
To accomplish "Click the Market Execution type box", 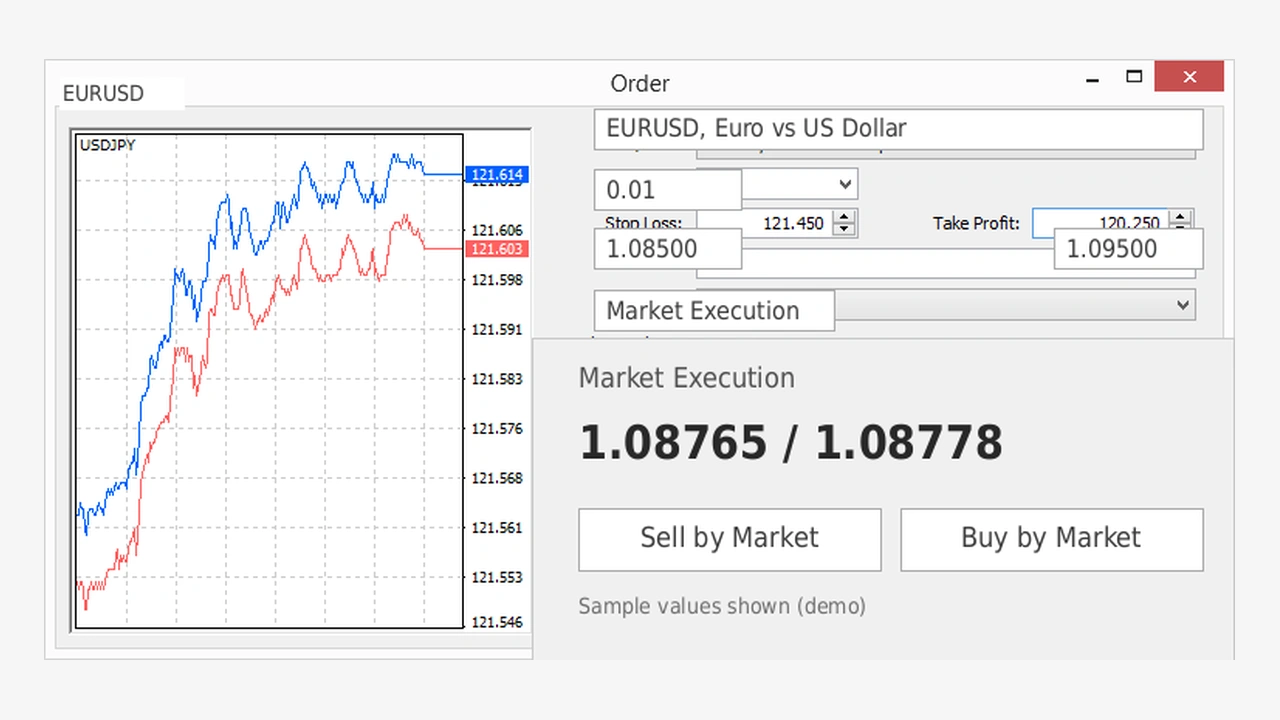I will 714,311.
